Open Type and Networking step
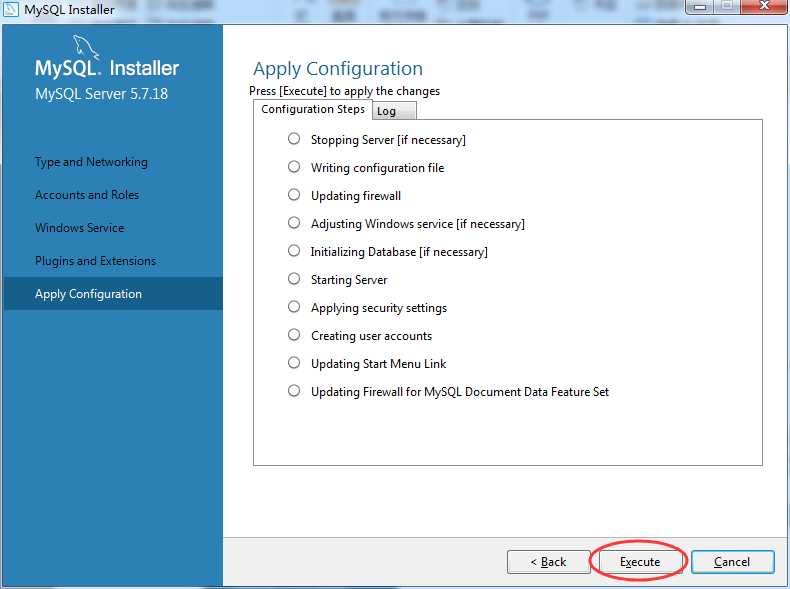The height and width of the screenshot is (589, 790). pyautogui.click(x=91, y=162)
